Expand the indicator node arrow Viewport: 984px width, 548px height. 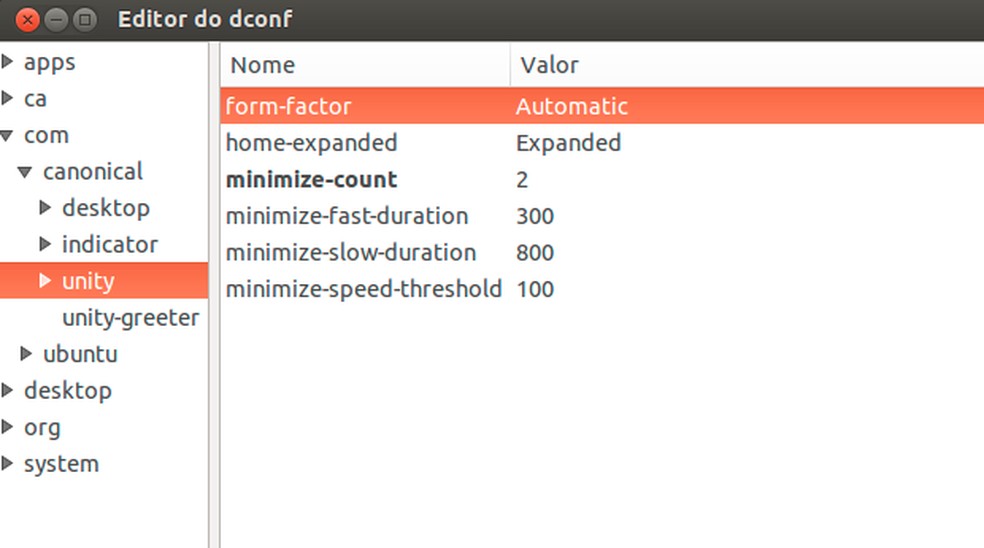45,245
